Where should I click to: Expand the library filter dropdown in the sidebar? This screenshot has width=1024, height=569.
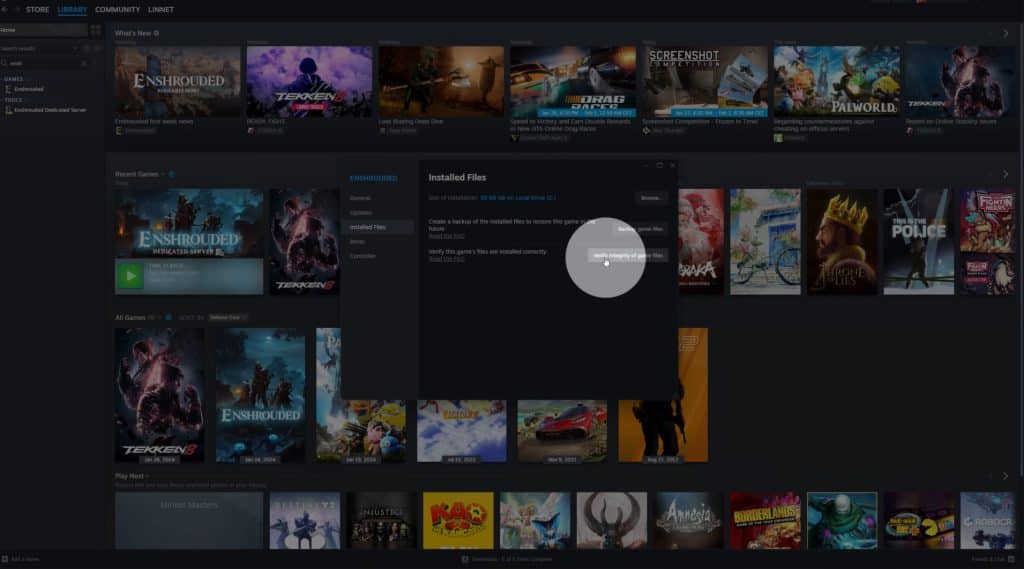75,48
